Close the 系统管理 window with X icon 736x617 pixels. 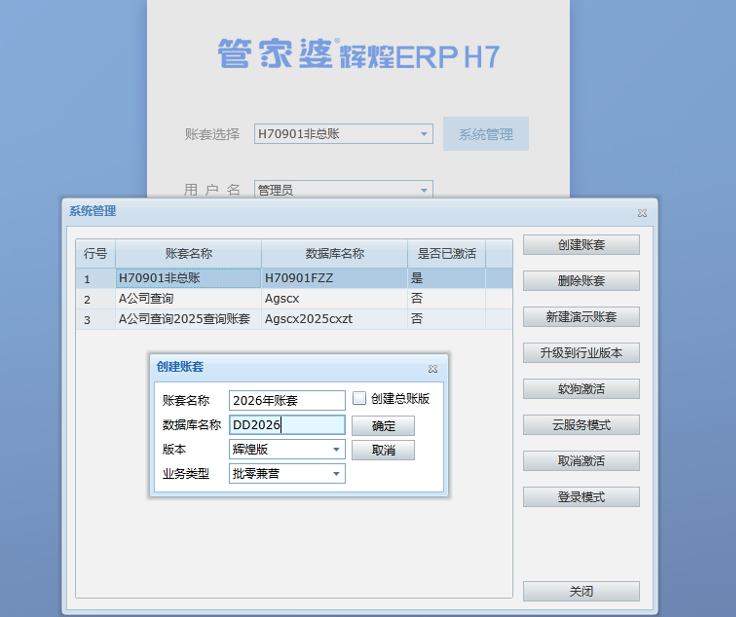pyautogui.click(x=642, y=213)
